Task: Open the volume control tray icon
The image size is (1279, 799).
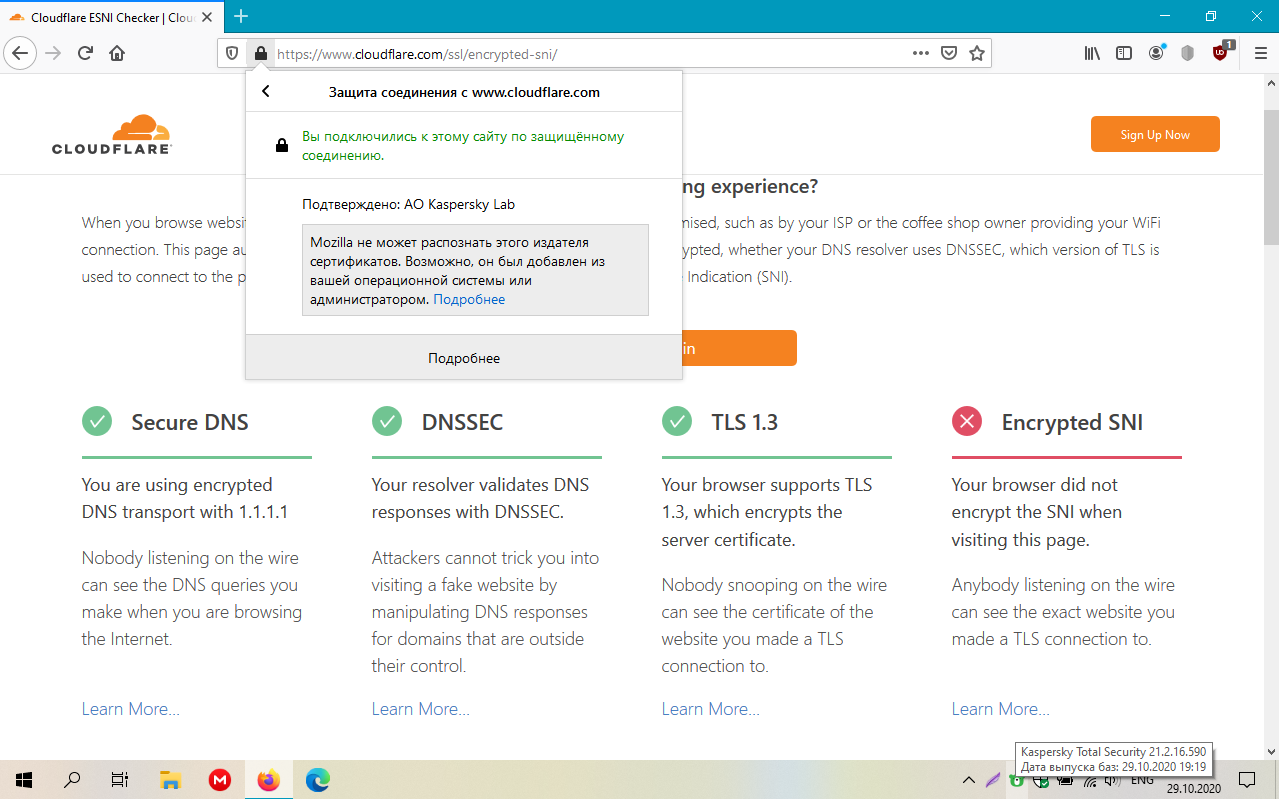Action: pos(1112,780)
